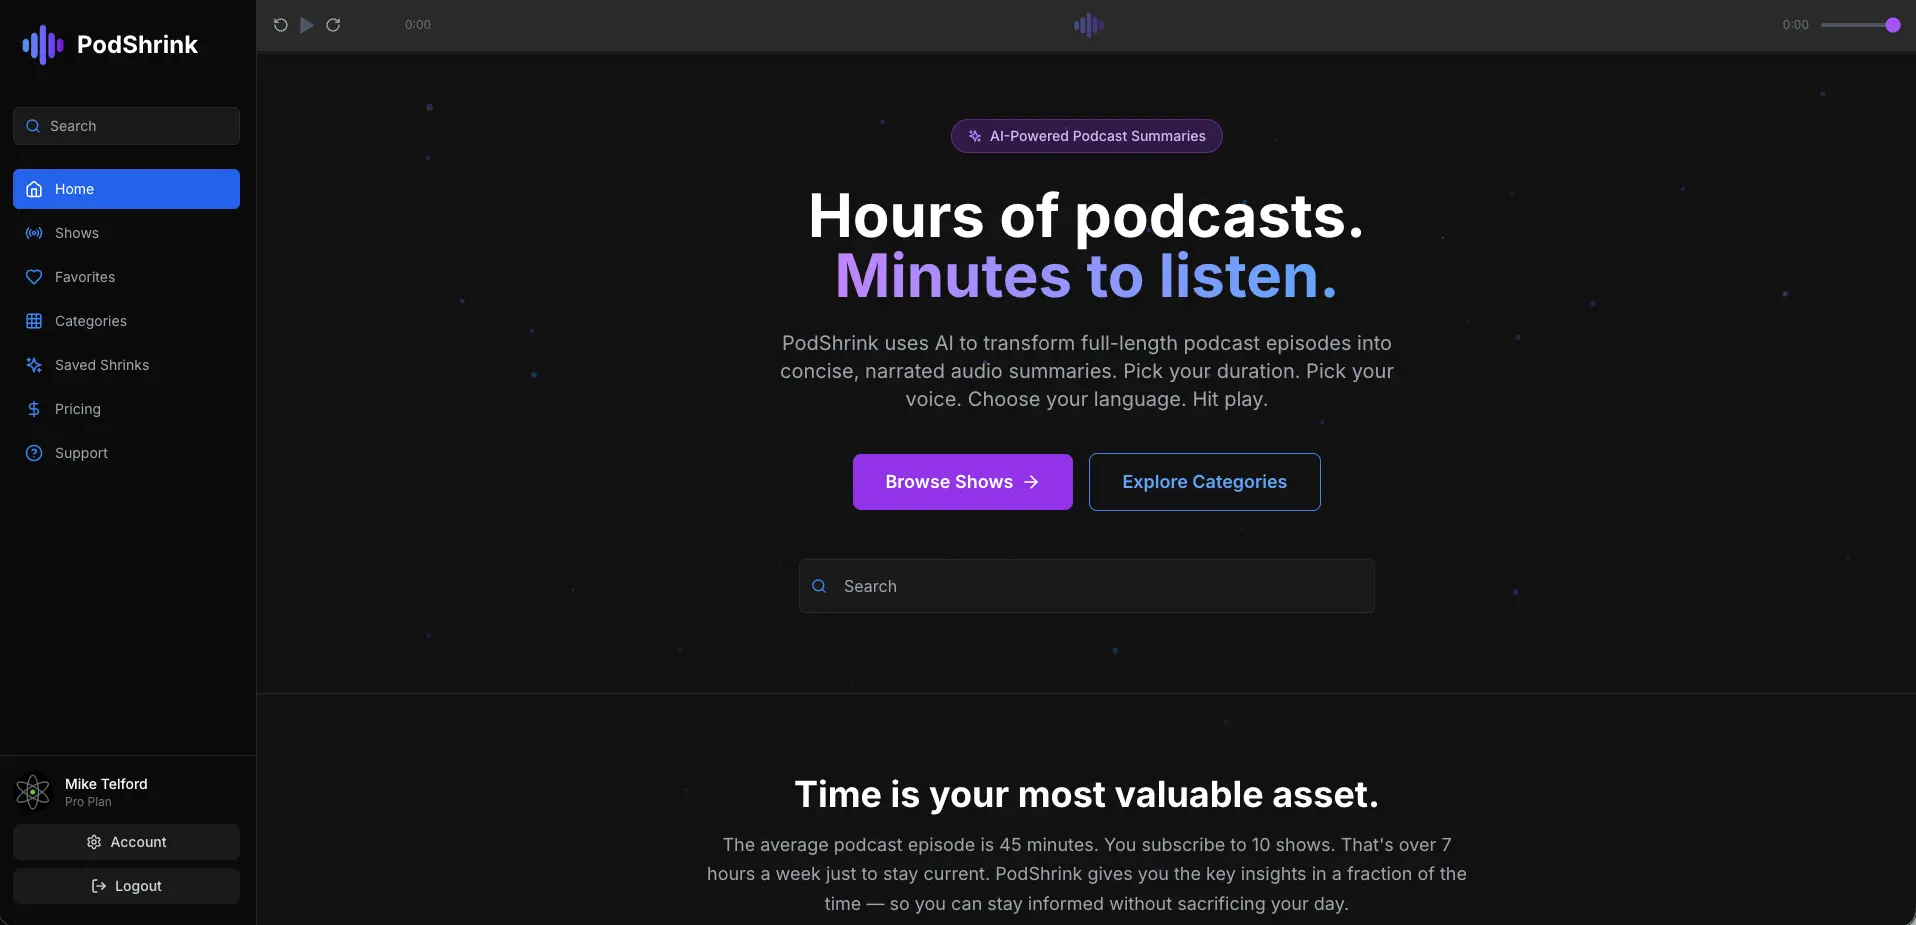Focus the main hero Search field

(1087, 586)
